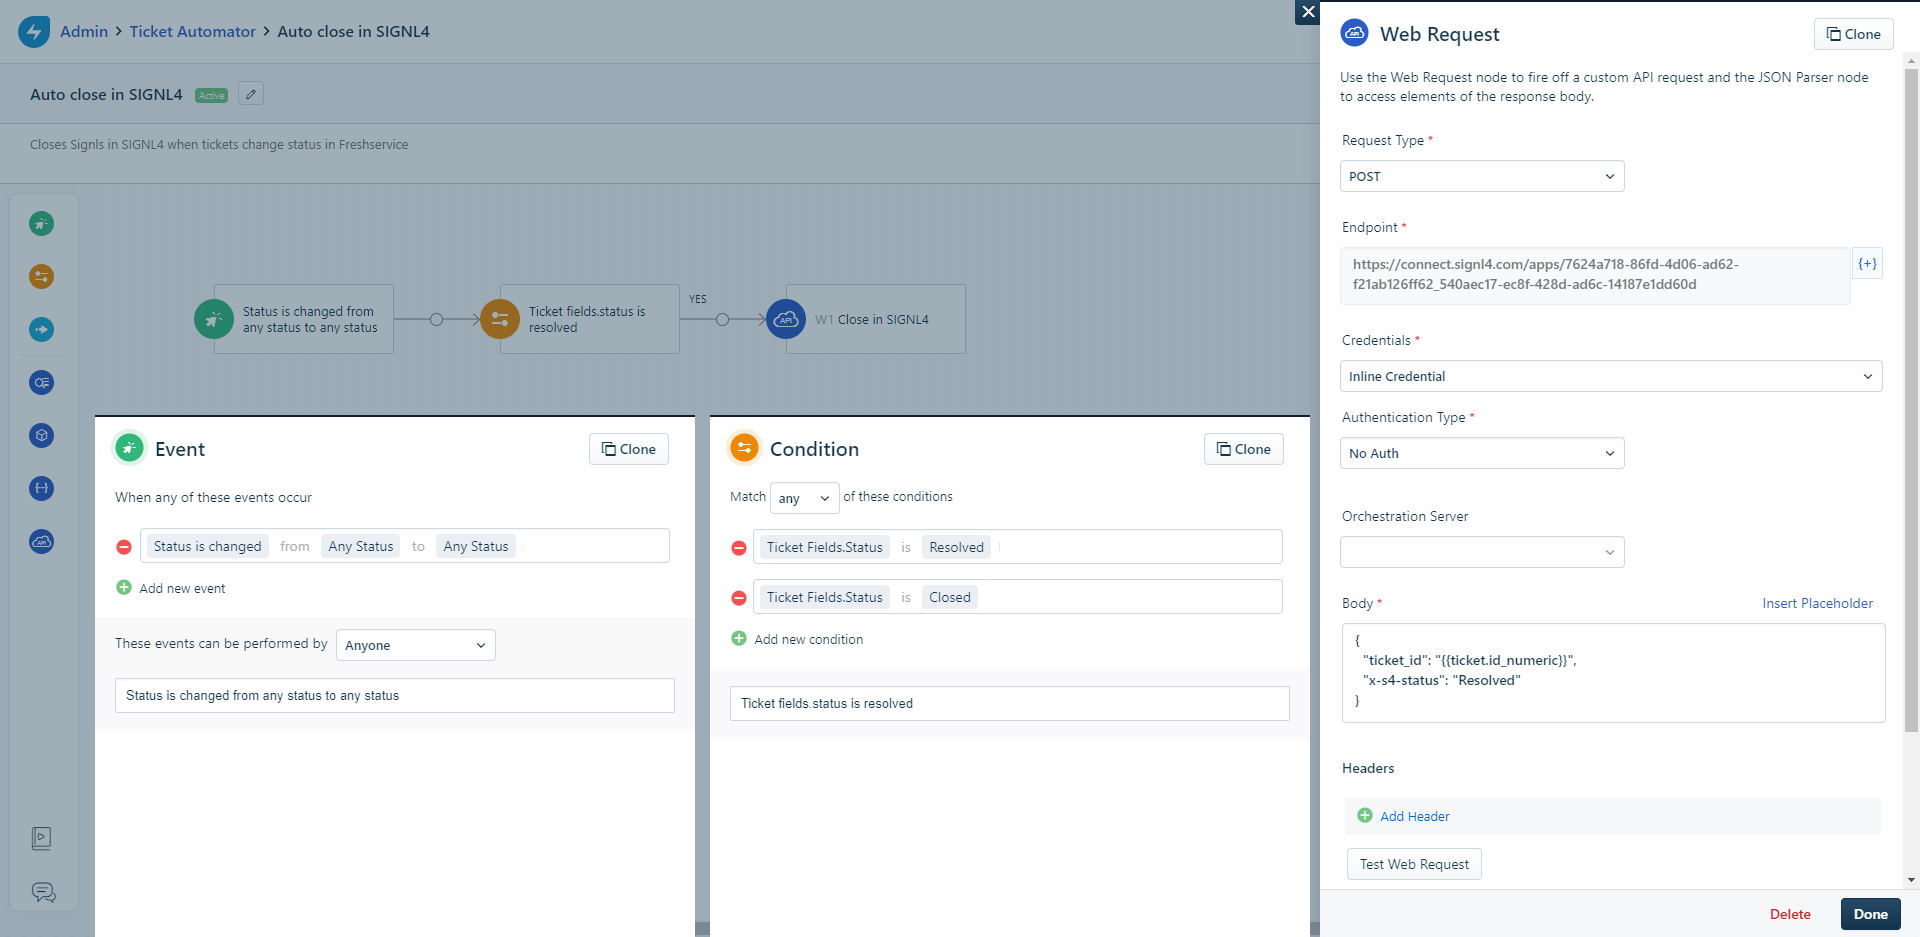Remove the Status is Resolved condition

[739, 548]
